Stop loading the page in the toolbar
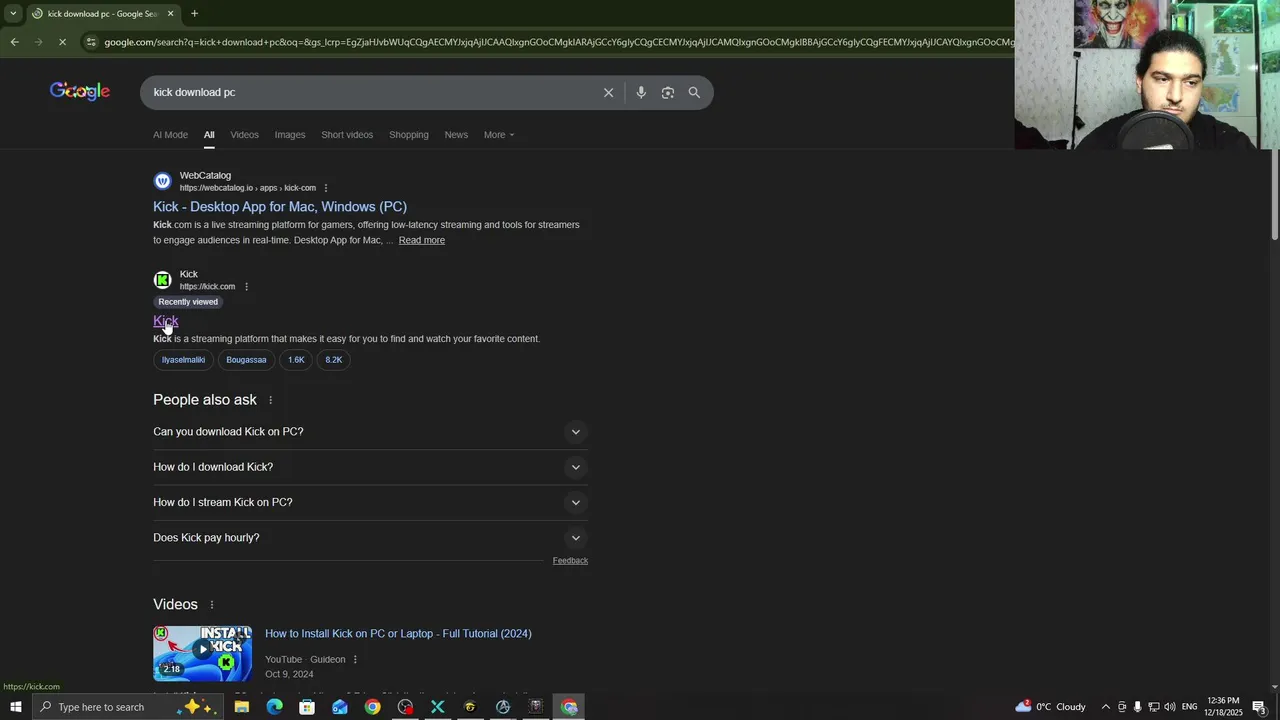Image resolution: width=1280 pixels, height=720 pixels. click(62, 42)
